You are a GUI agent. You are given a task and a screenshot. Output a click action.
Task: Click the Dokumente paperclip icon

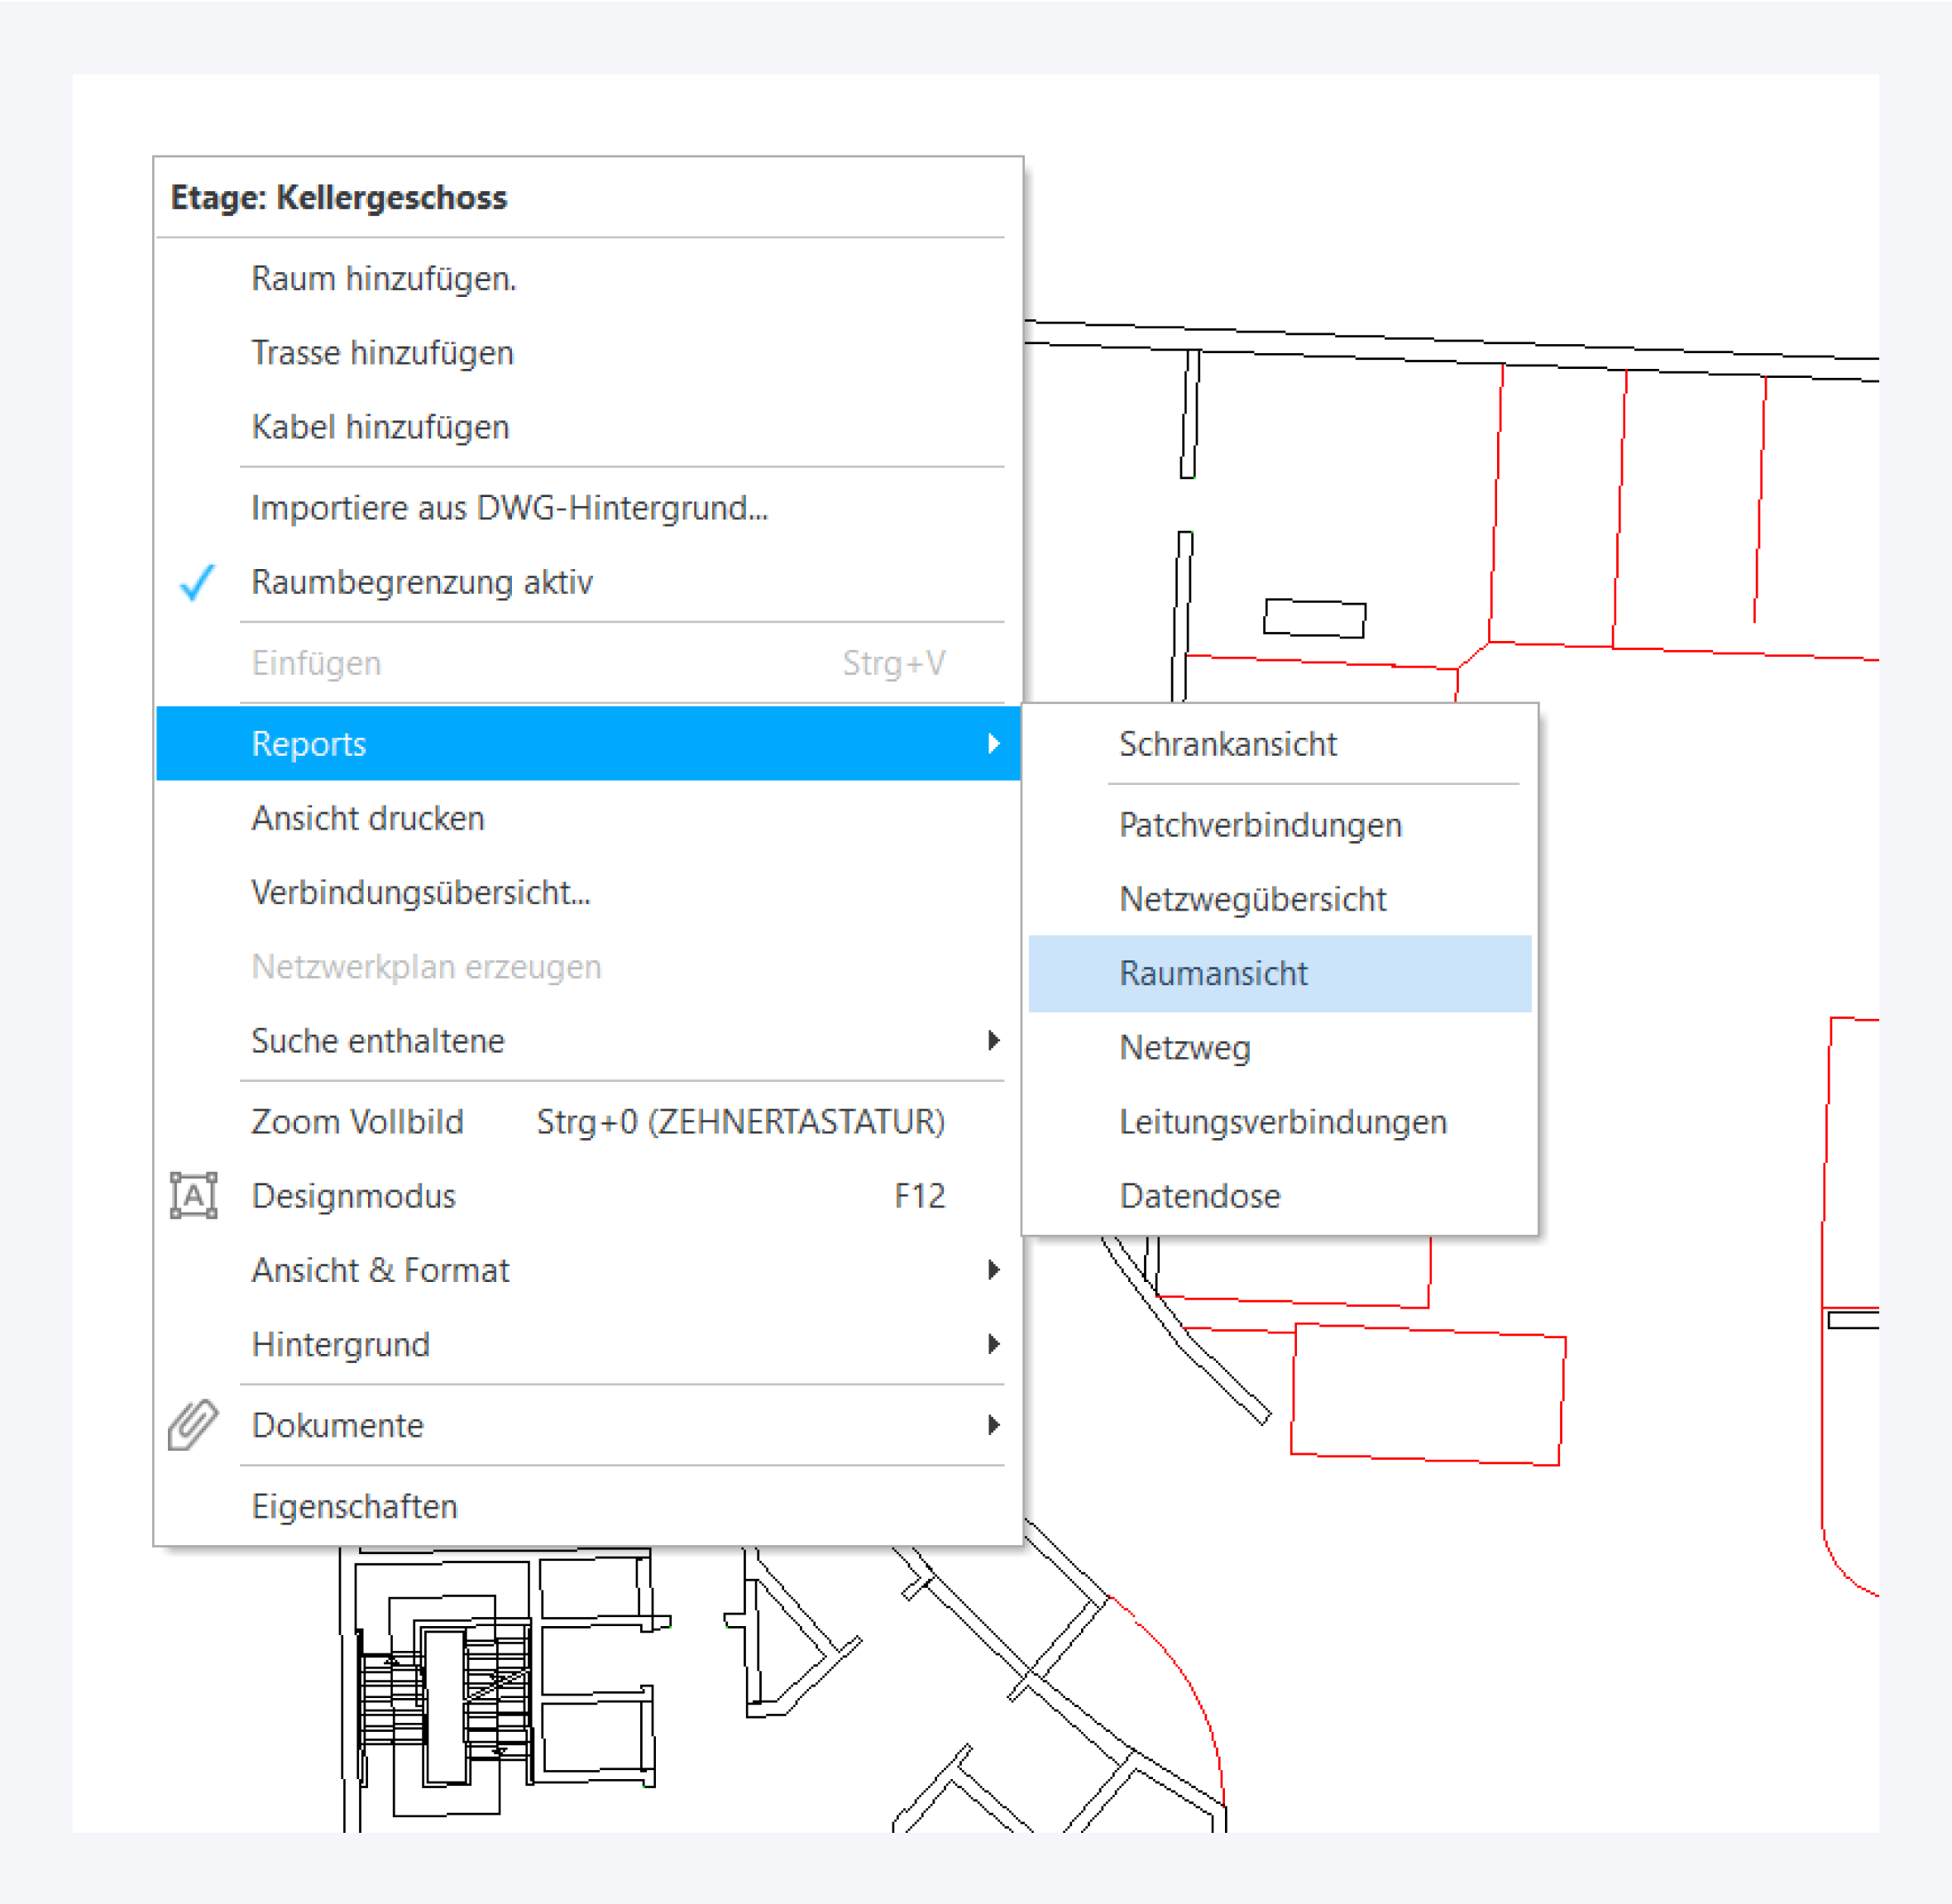[193, 1425]
